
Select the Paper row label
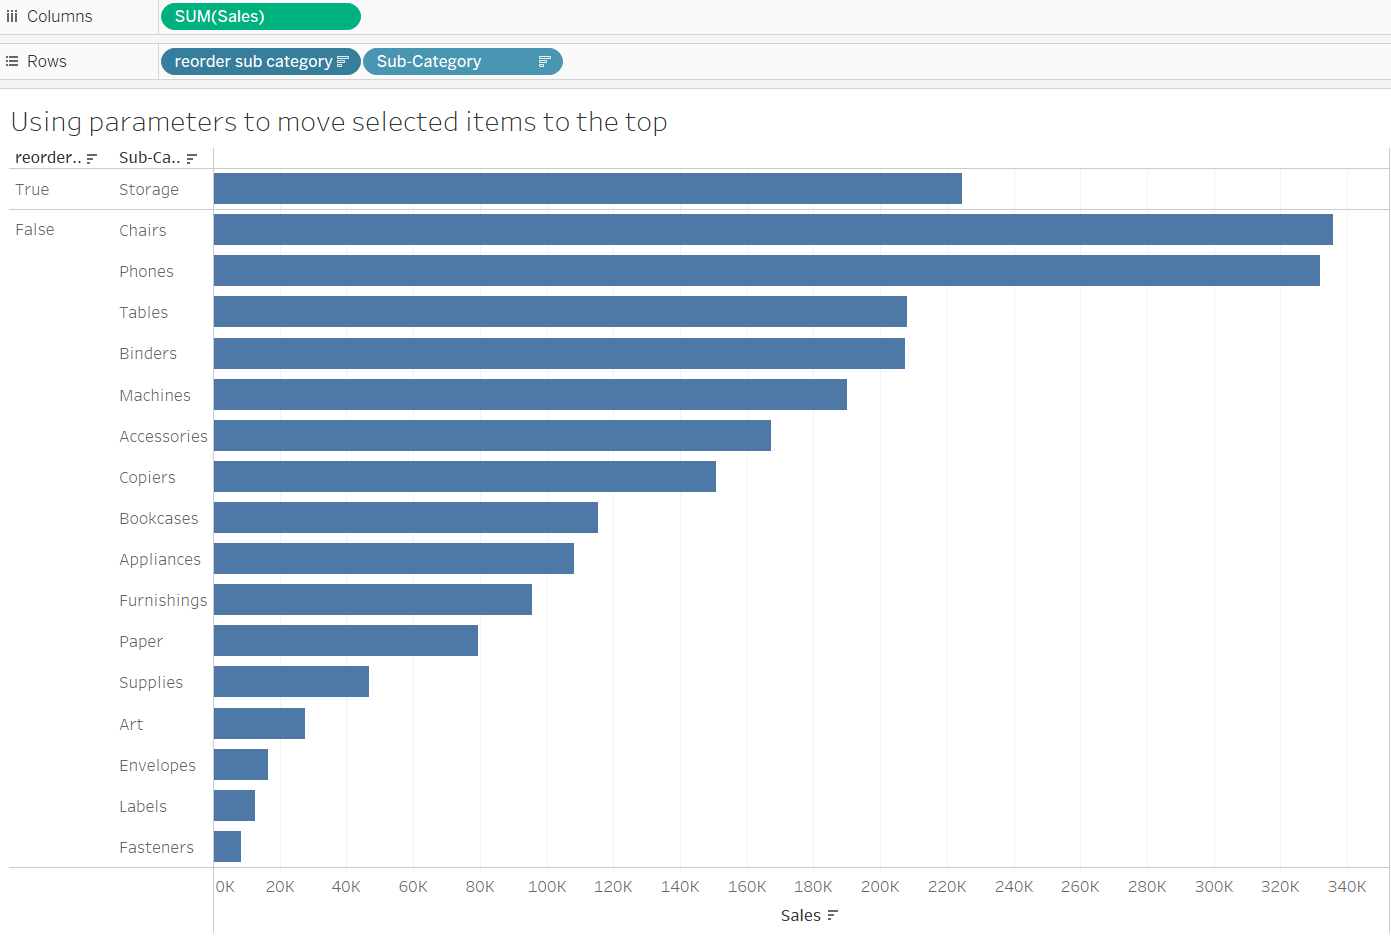coord(141,642)
